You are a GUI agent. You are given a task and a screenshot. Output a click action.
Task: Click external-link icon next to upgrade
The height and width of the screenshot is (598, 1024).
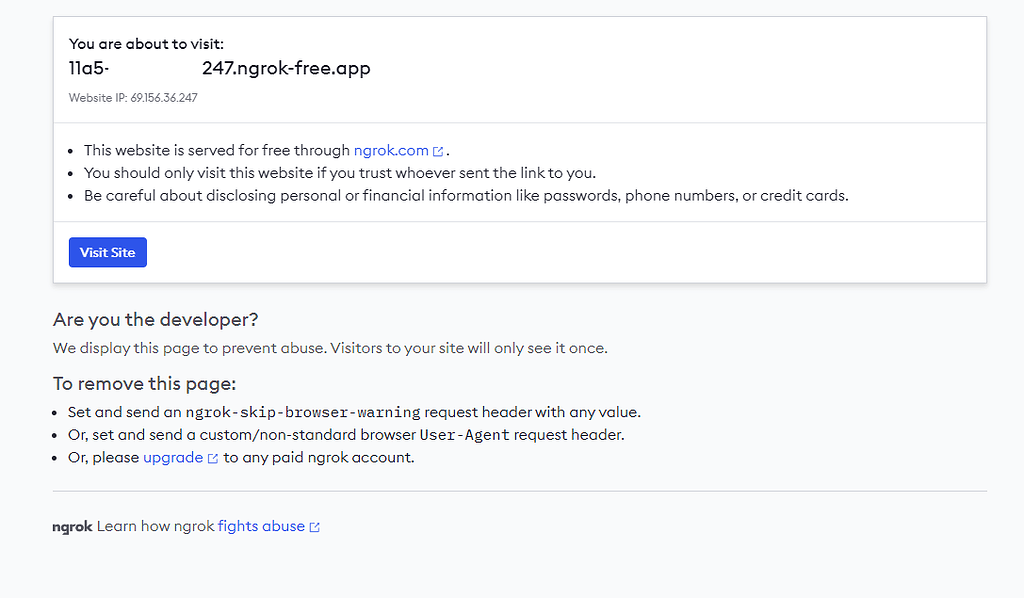pyautogui.click(x=212, y=459)
